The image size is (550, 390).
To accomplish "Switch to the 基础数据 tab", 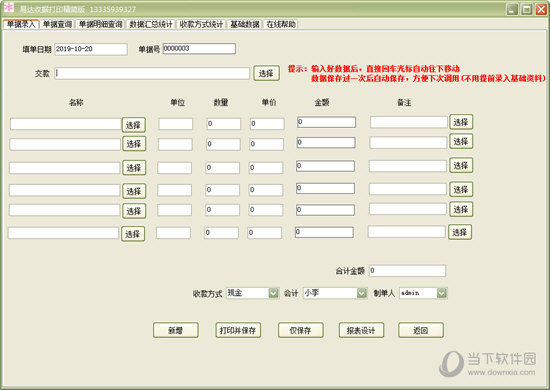I will click(244, 24).
